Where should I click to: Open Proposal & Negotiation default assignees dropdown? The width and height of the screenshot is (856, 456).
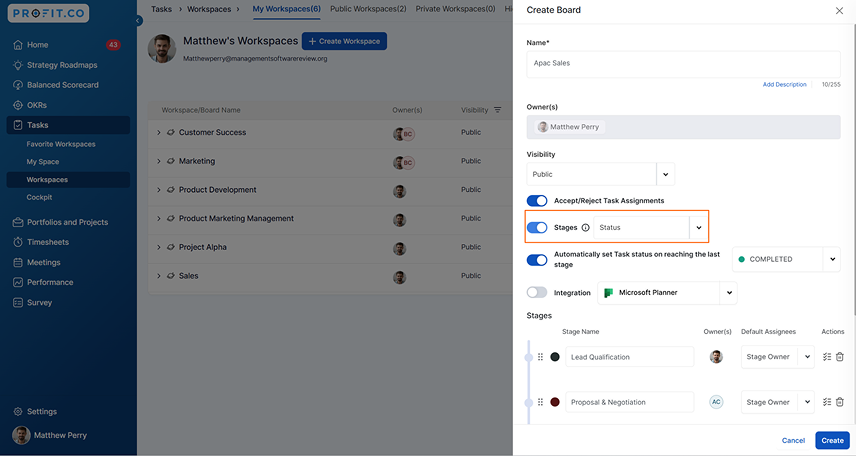[x=777, y=402]
